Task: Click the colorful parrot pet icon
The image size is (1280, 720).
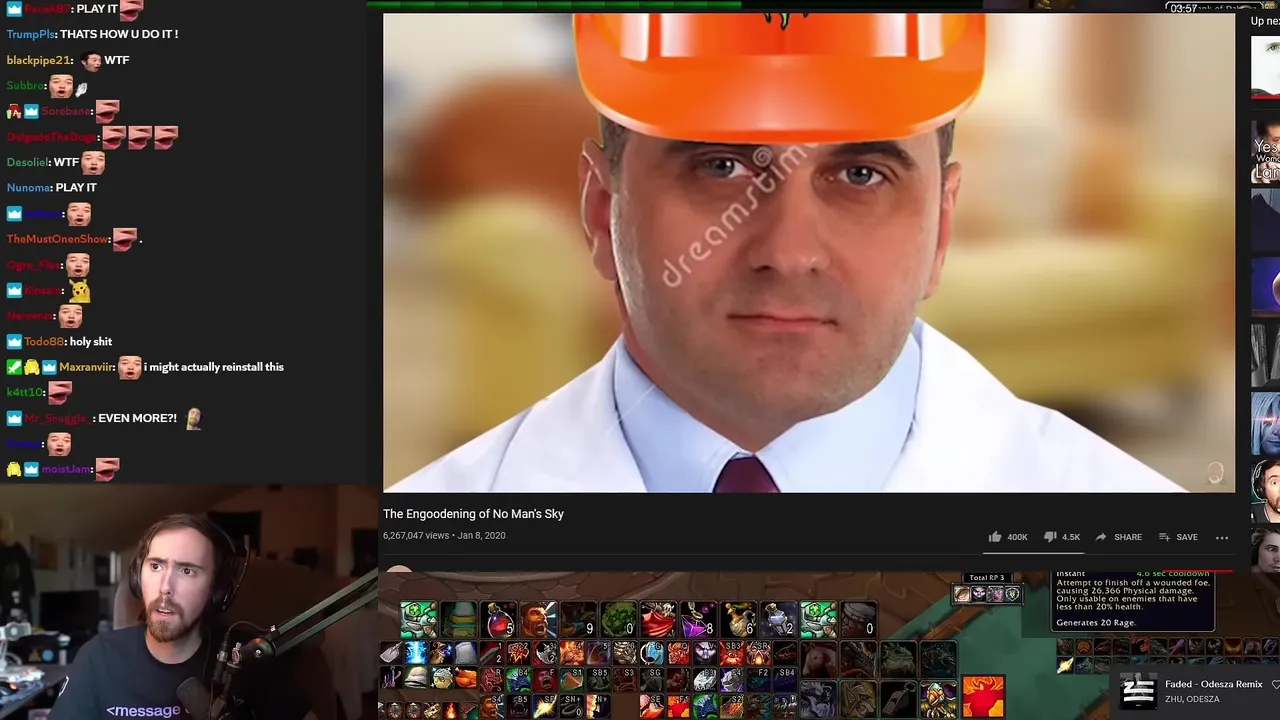Action: pyautogui.click(x=938, y=698)
